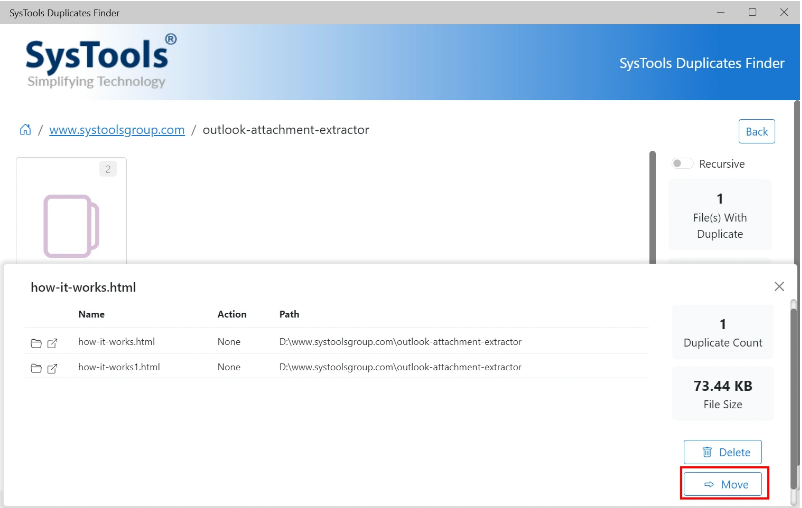This screenshot has height=508, width=802.
Task: Click the Duplicate Count card
Action: click(x=723, y=332)
